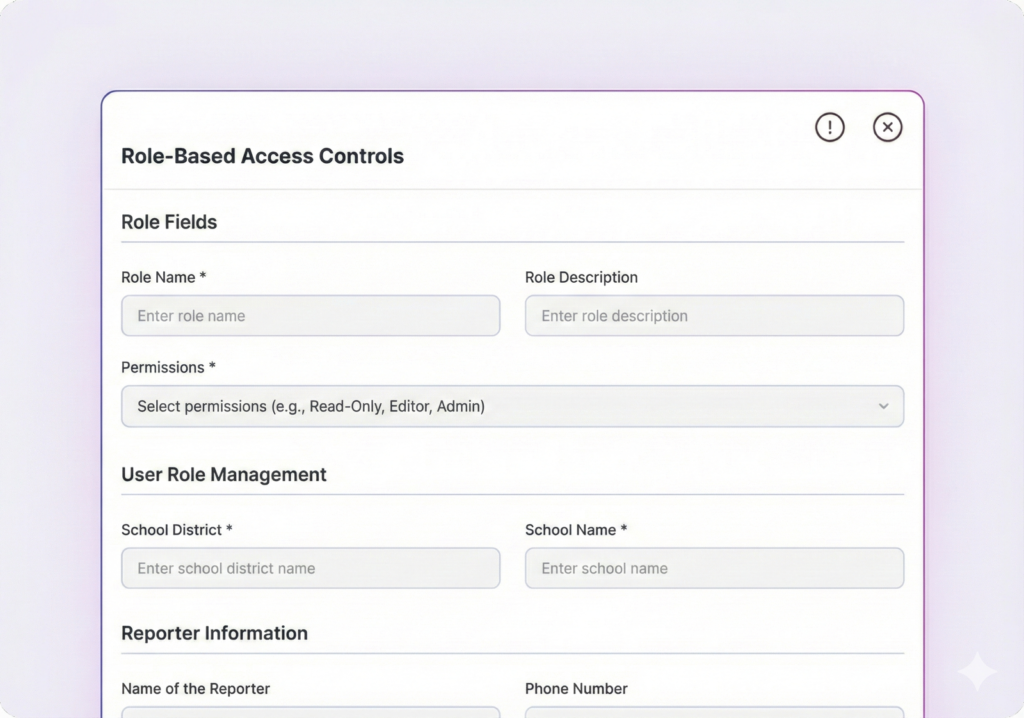Click the sparkle icon in bottom corner
The width and height of the screenshot is (1024, 718).
pyautogui.click(x=976, y=672)
